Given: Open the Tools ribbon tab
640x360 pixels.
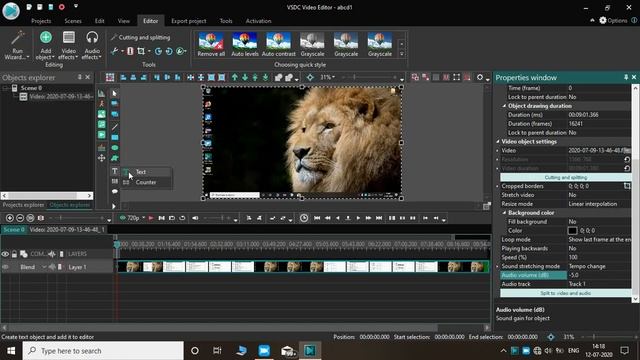Looking at the screenshot, I should [226, 21].
